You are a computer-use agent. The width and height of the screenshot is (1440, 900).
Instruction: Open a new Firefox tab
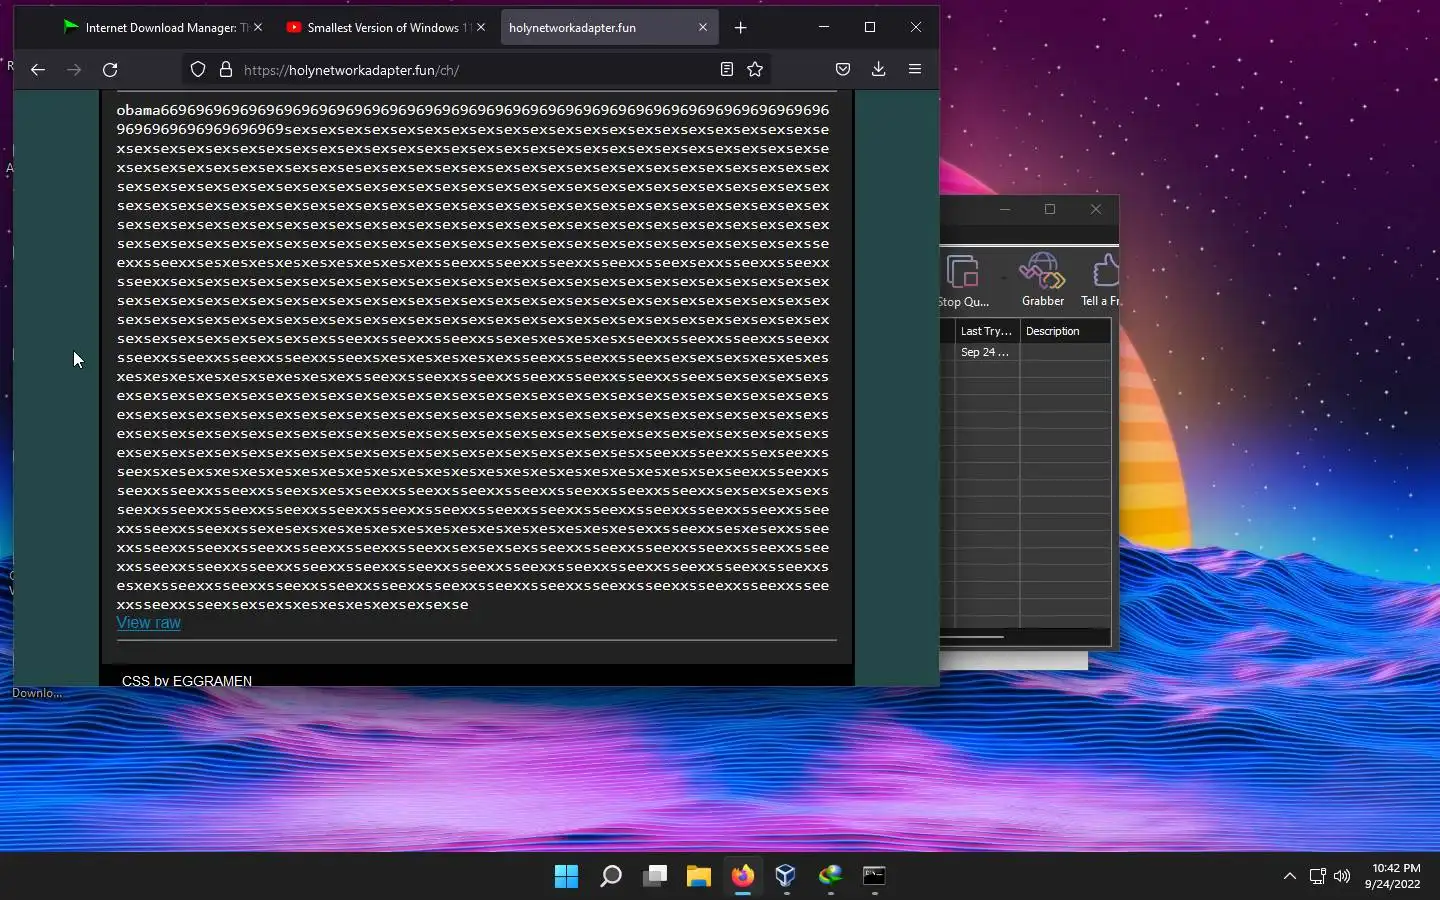740,28
